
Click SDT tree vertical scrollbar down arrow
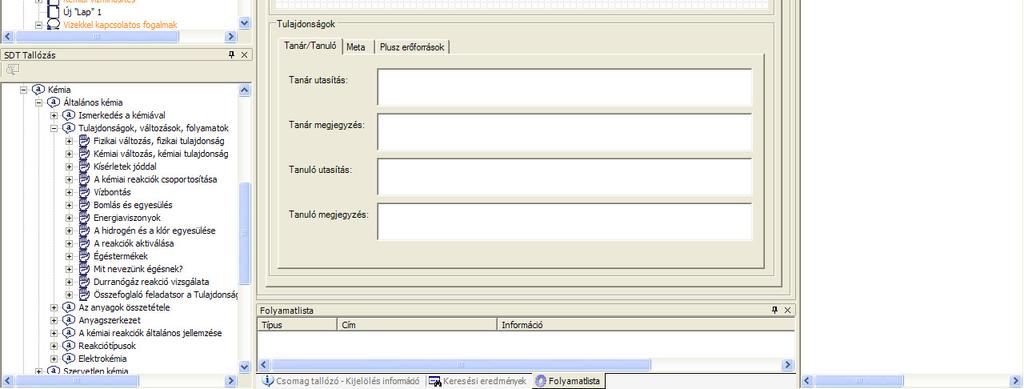tap(245, 367)
